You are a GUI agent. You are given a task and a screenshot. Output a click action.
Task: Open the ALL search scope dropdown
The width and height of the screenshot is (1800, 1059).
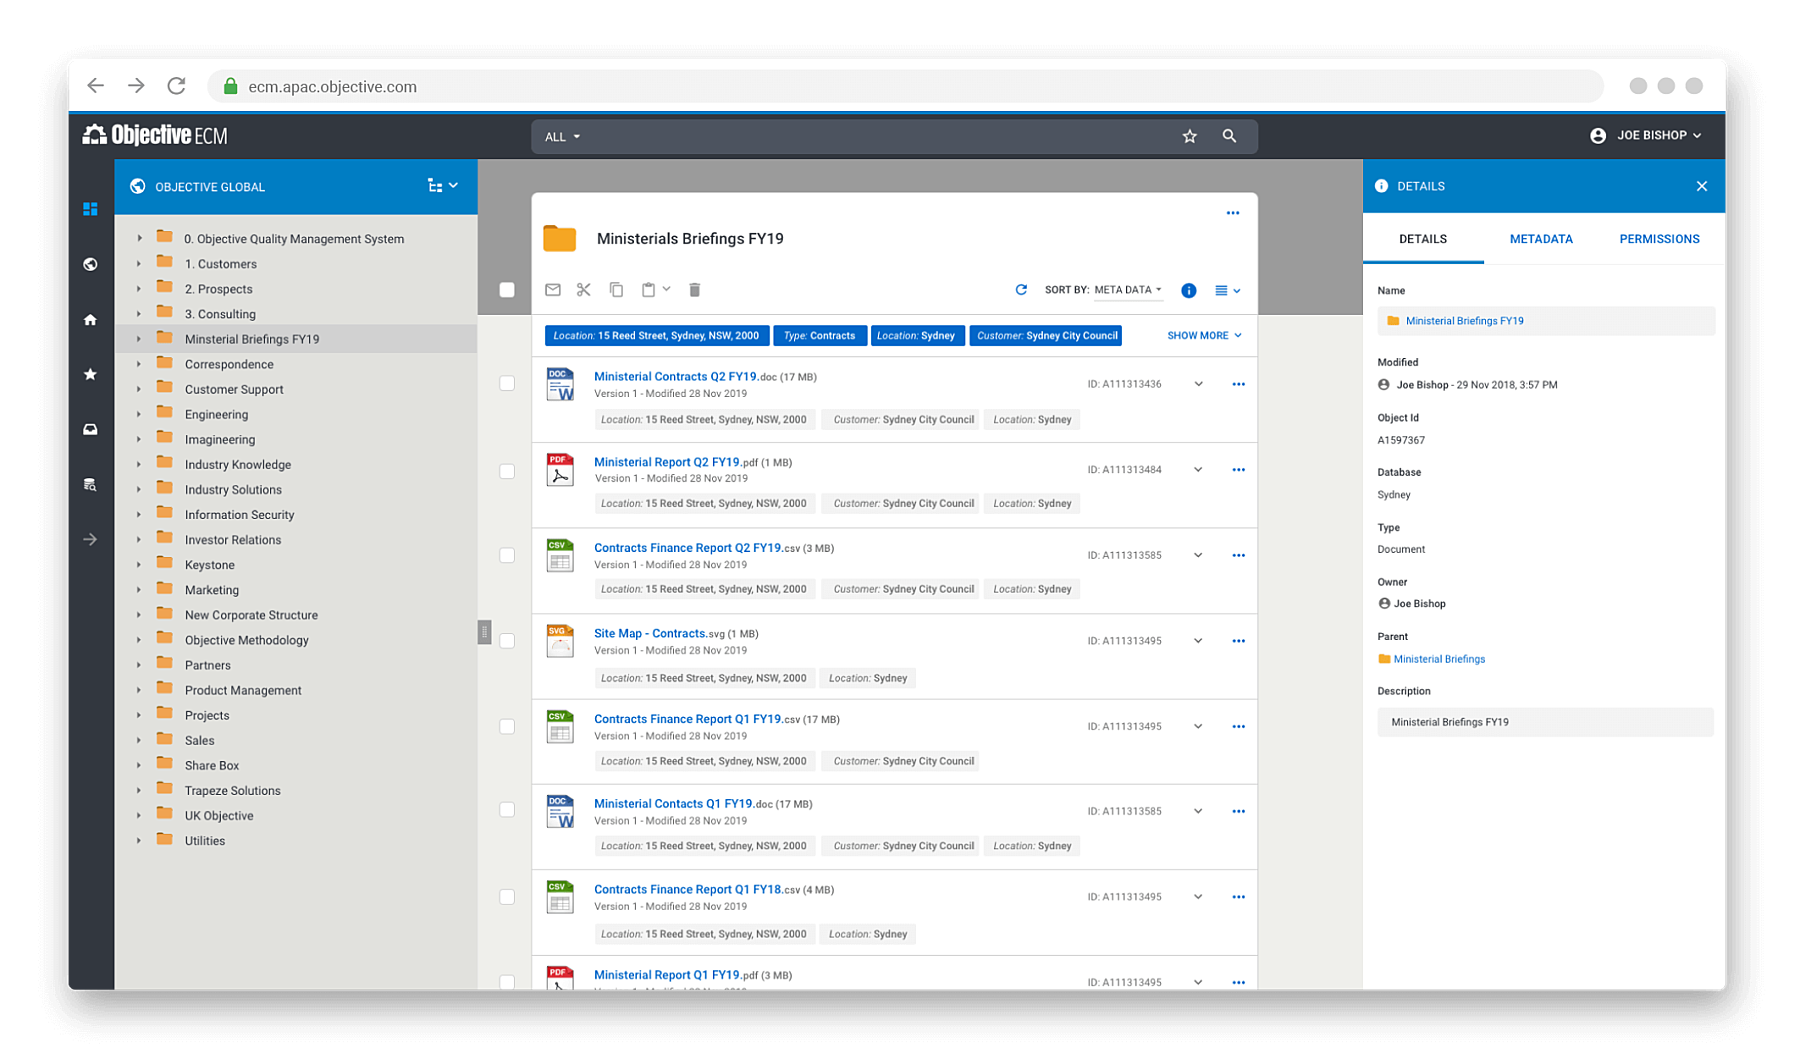coord(562,137)
